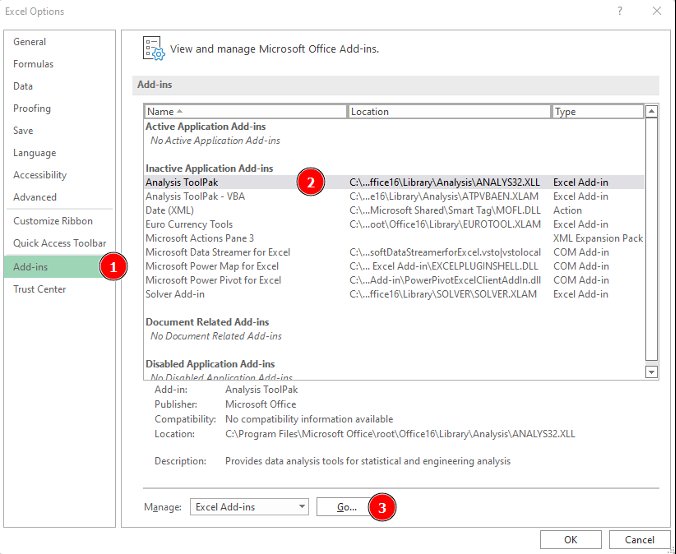This screenshot has height=554, width=676.
Task: Open the Manage Excel Add-ins dropdown
Action: click(249, 507)
